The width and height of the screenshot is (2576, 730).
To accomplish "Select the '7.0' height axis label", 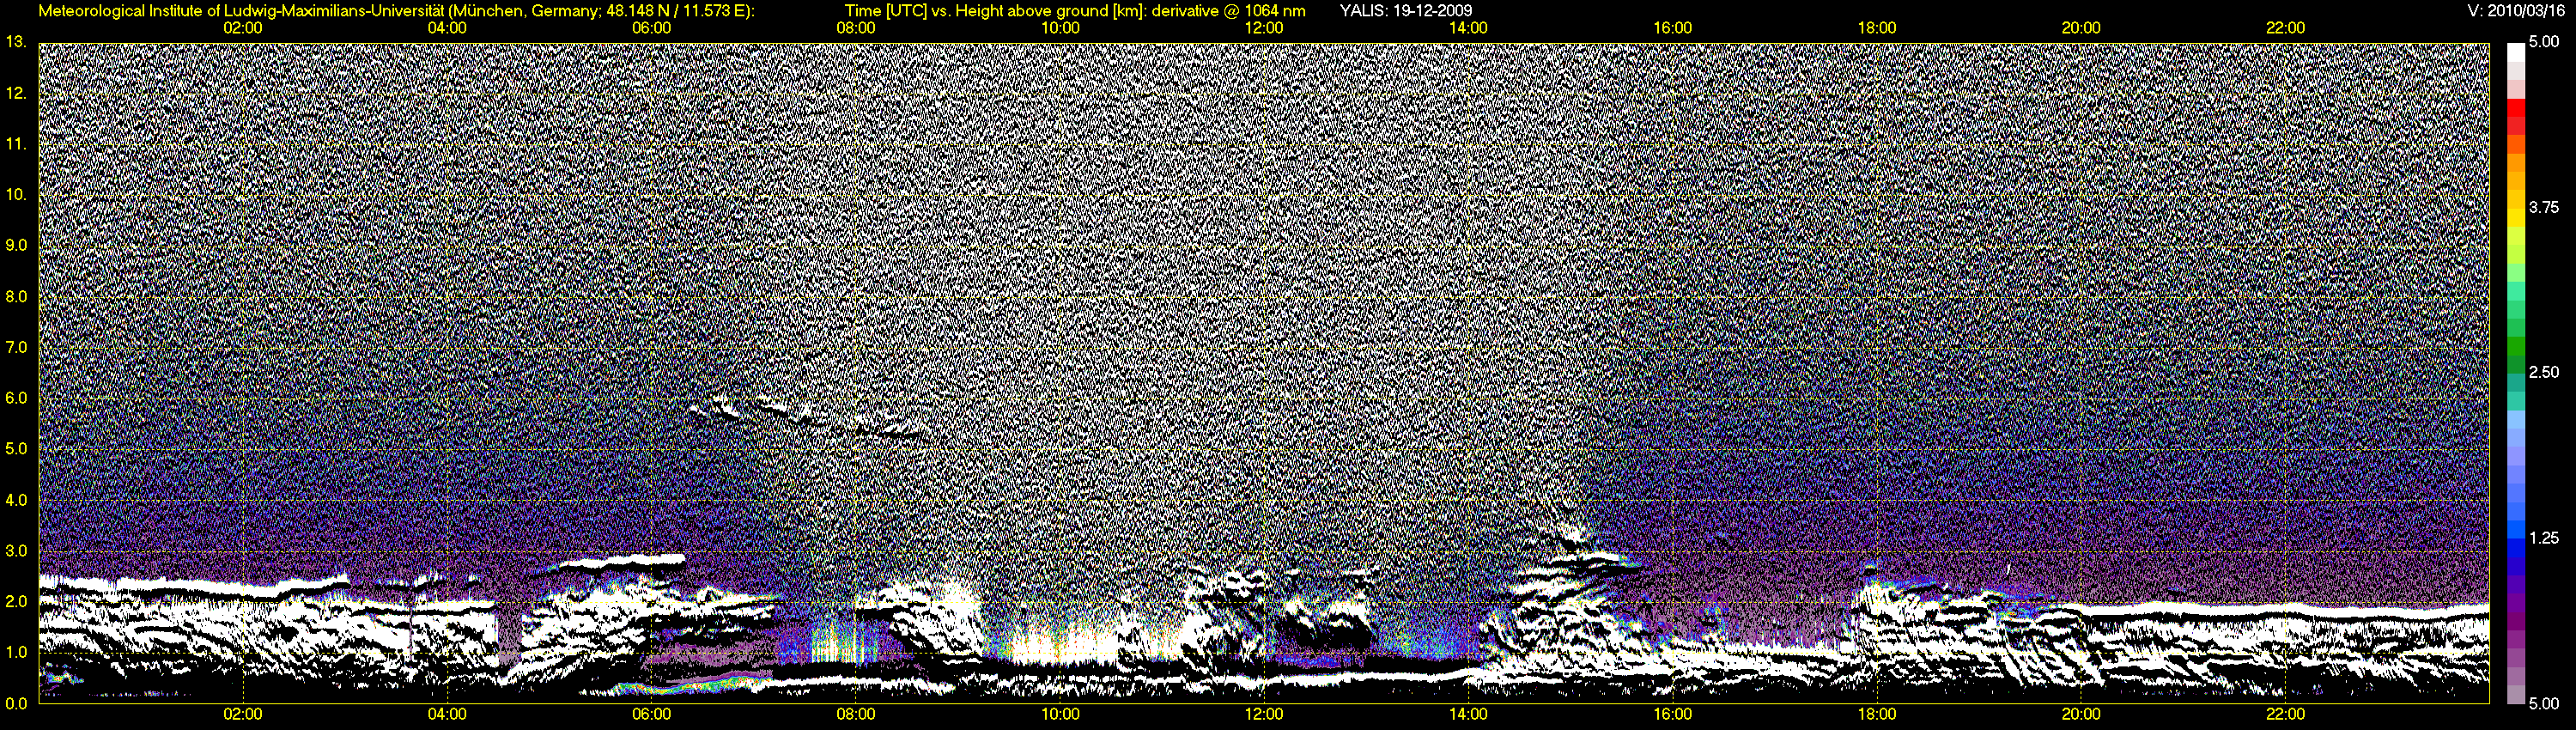I will click(16, 347).
